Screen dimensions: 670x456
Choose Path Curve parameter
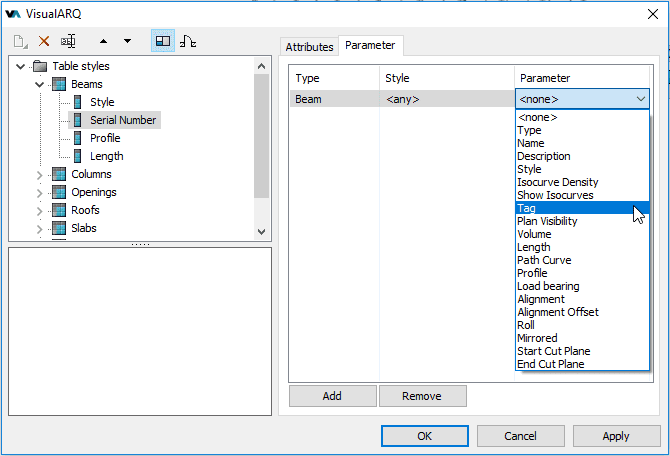click(582, 260)
